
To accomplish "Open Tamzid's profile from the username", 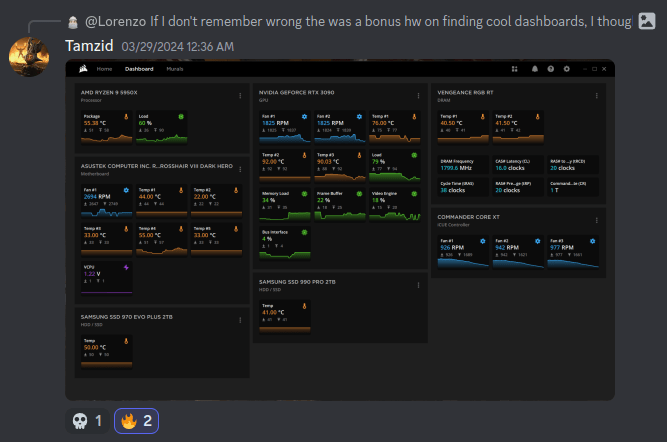I will [89, 46].
